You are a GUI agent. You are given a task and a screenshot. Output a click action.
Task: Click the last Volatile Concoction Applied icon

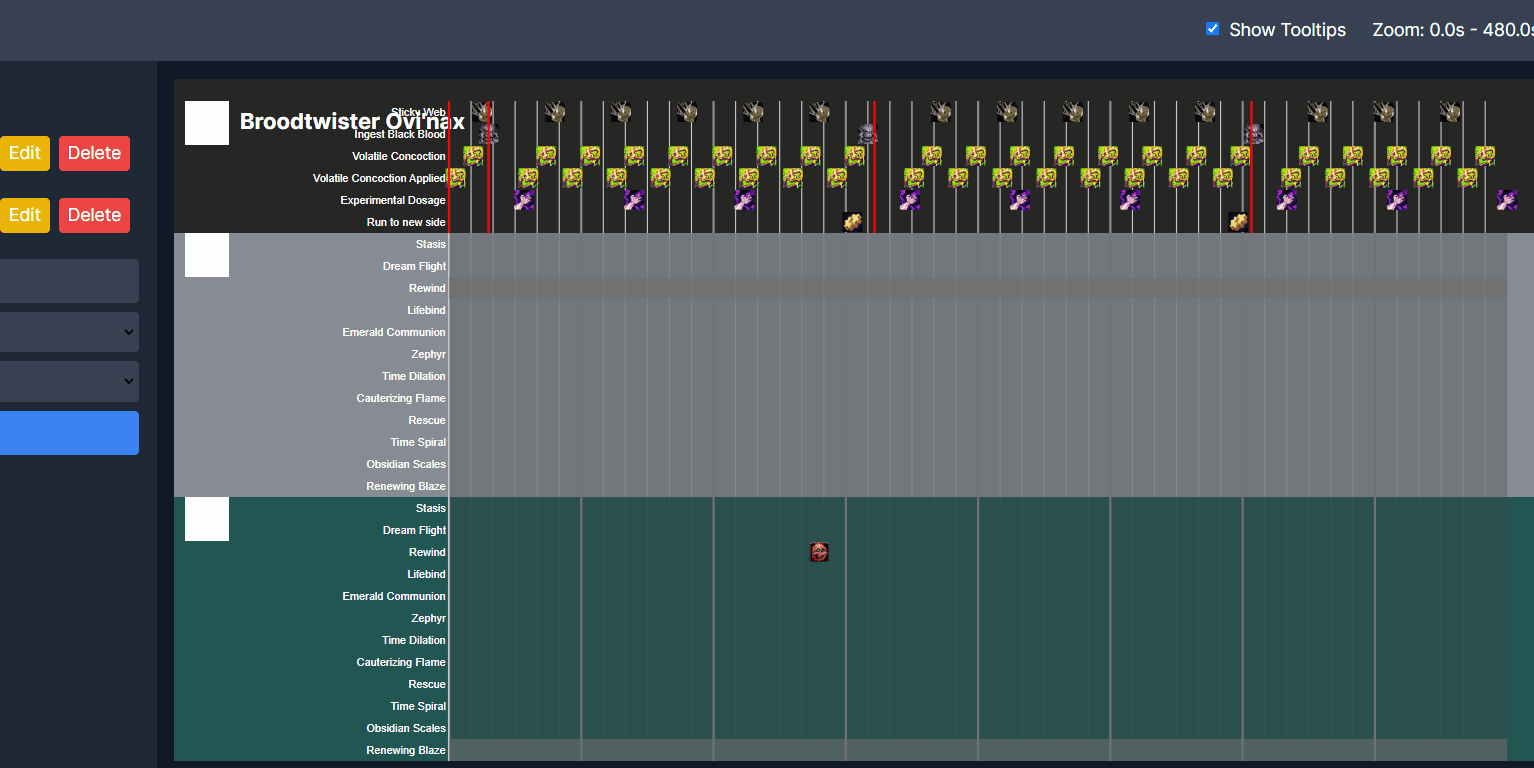[1467, 178]
